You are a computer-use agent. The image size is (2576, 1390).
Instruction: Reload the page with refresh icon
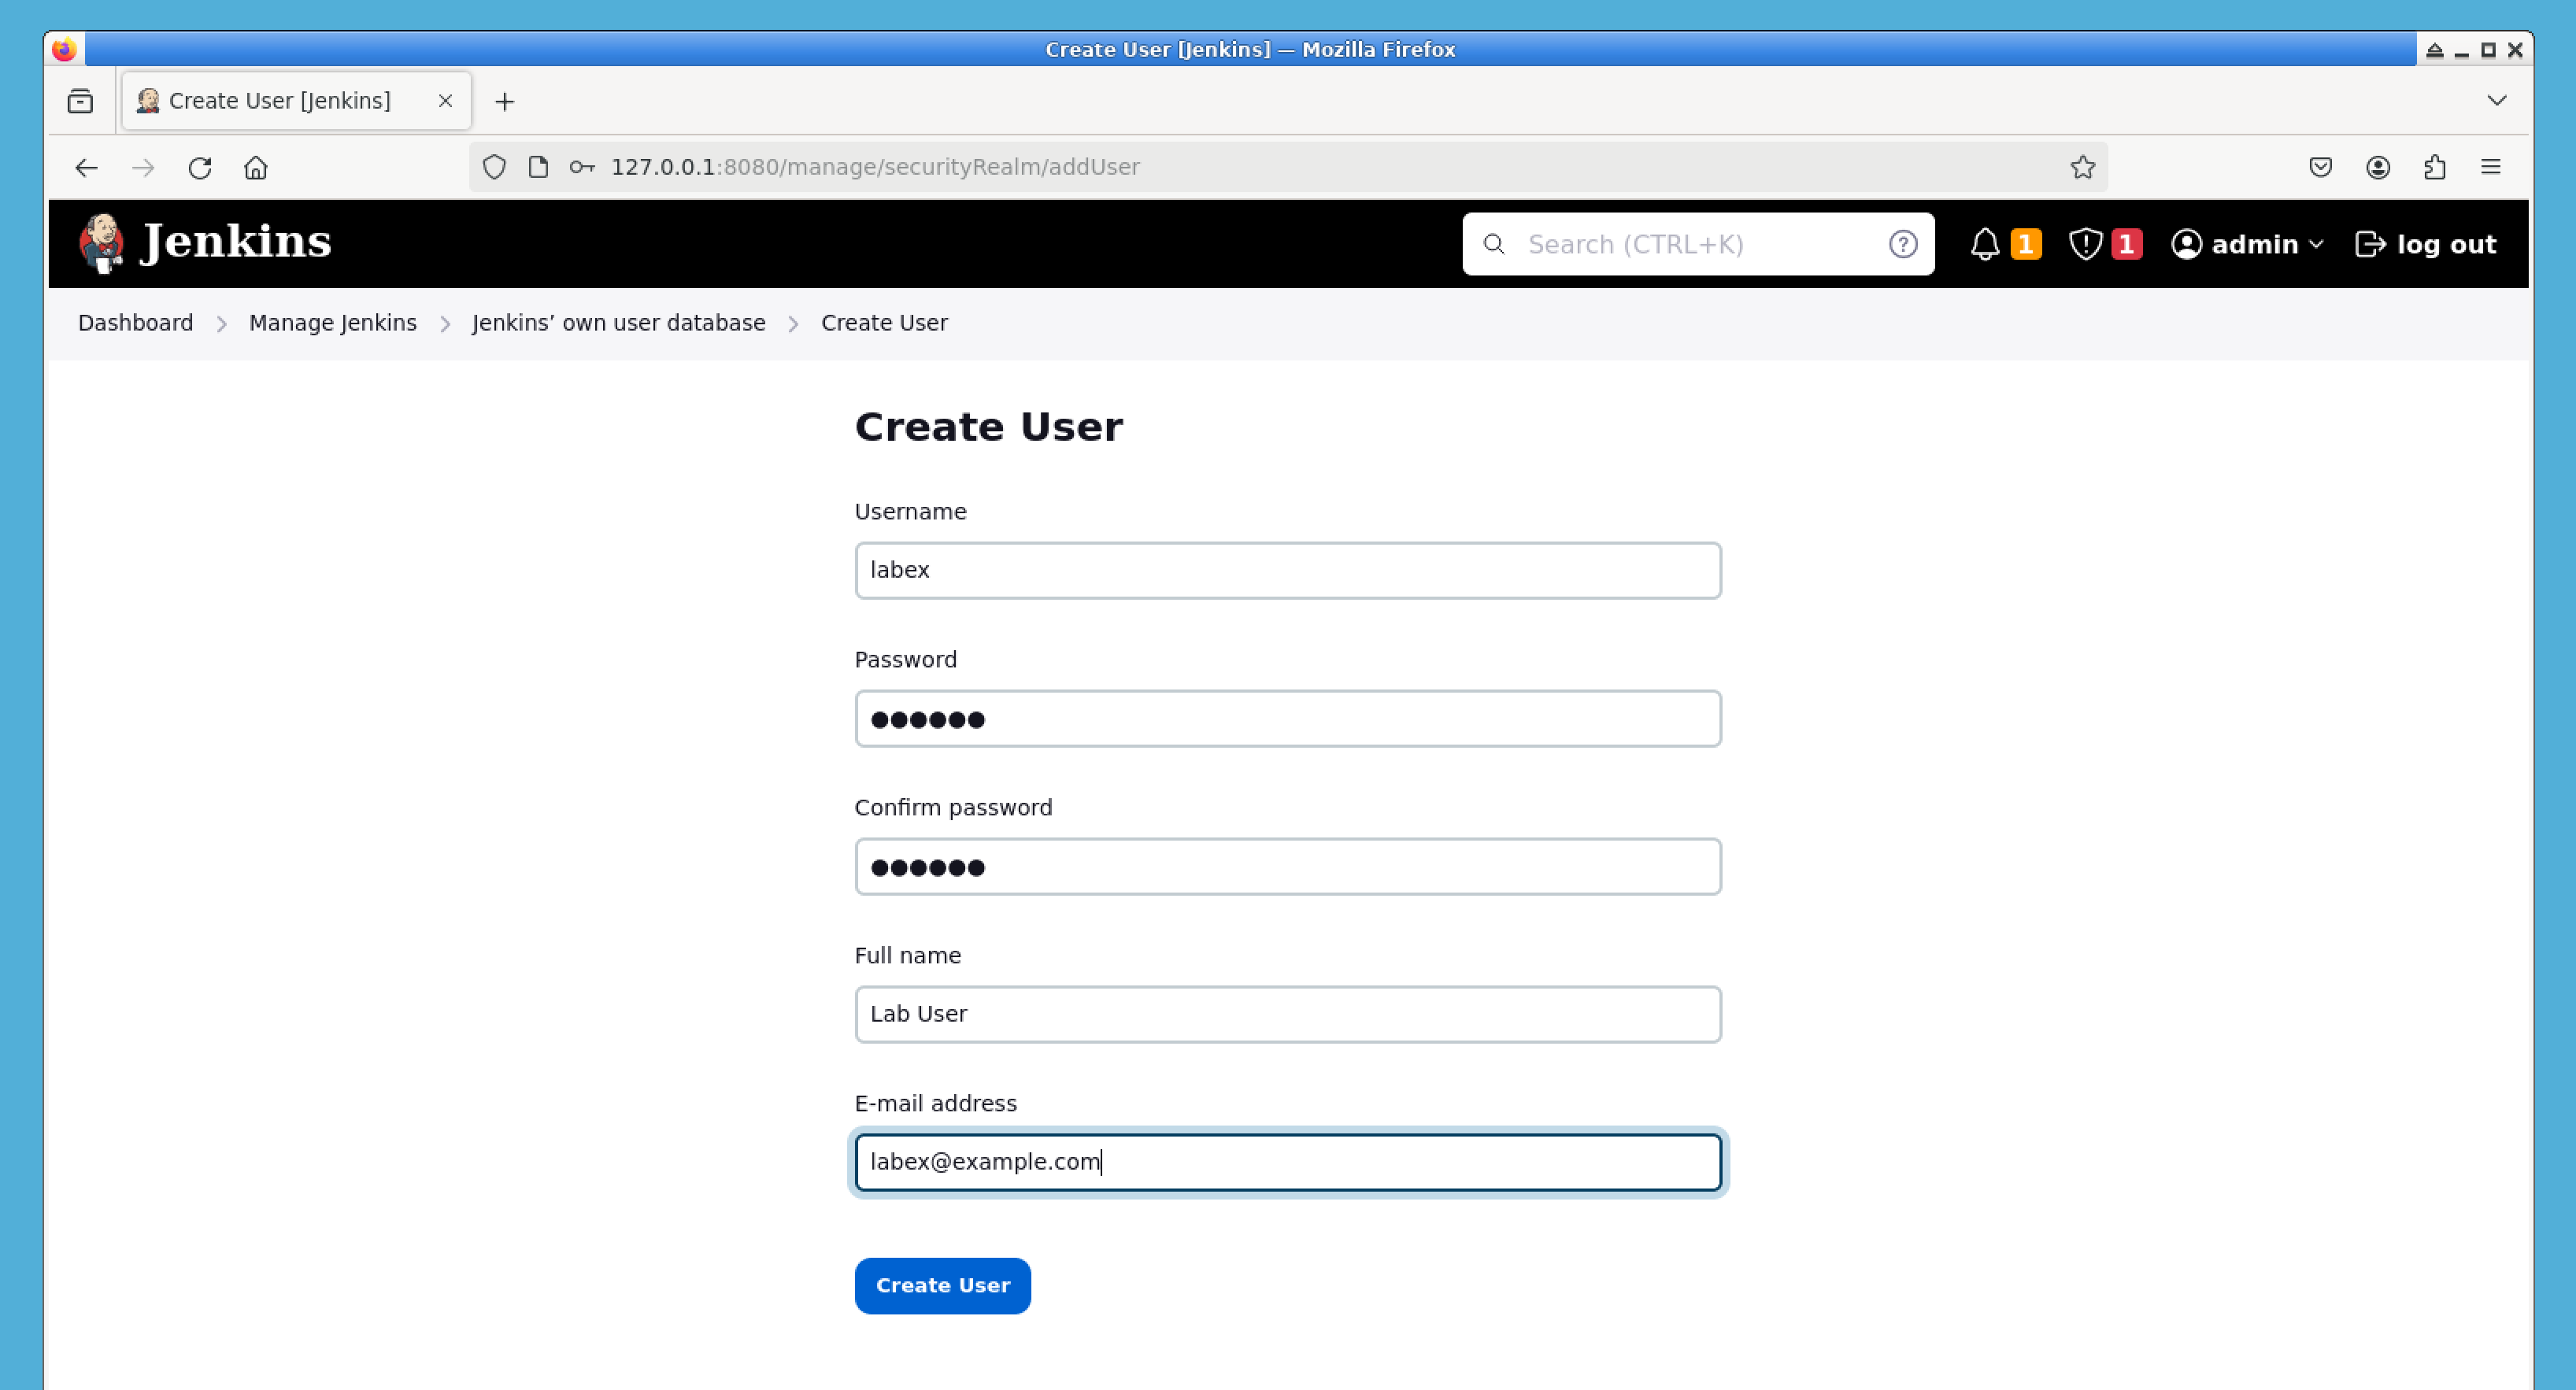(x=200, y=167)
